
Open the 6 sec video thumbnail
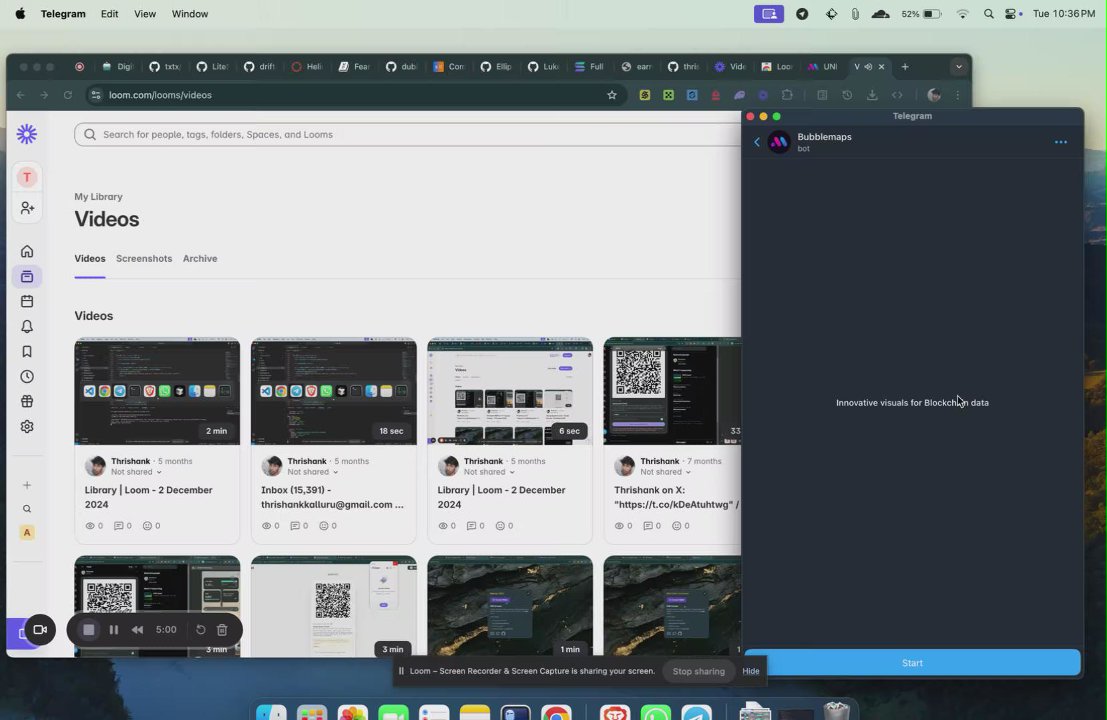click(510, 392)
